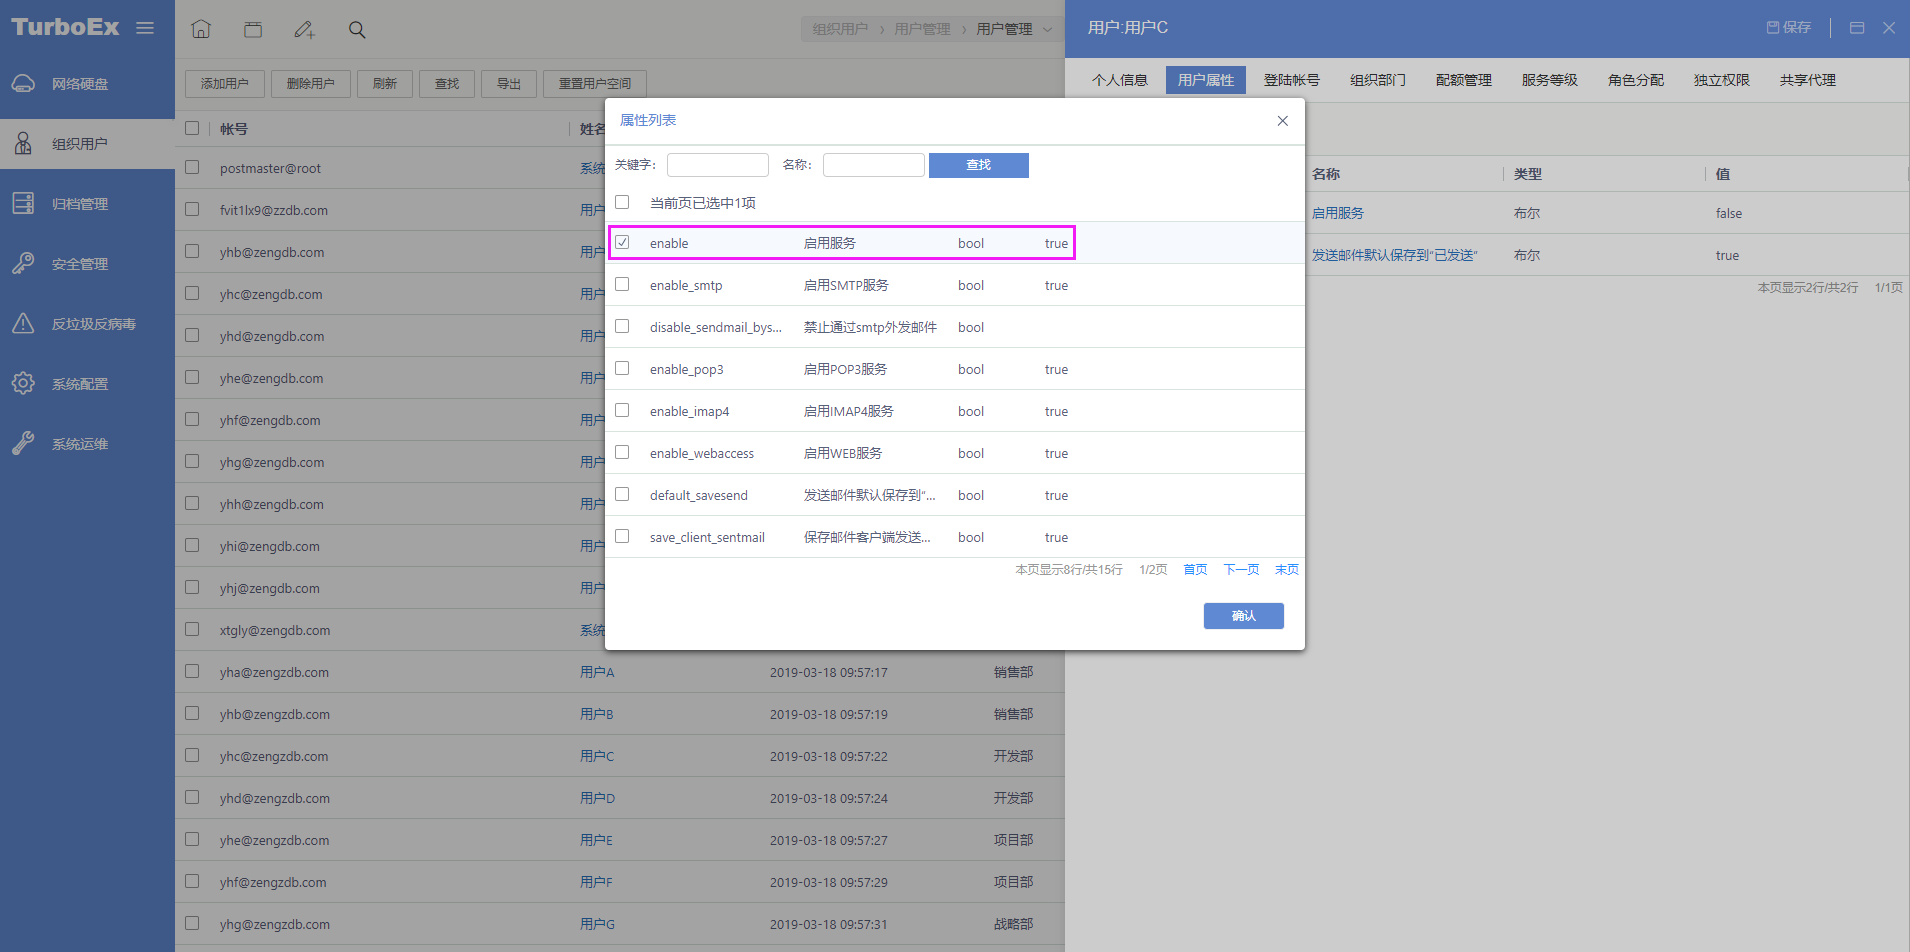Click the search magnifier icon in toolbar
This screenshot has height=952, width=1910.
(x=357, y=30)
